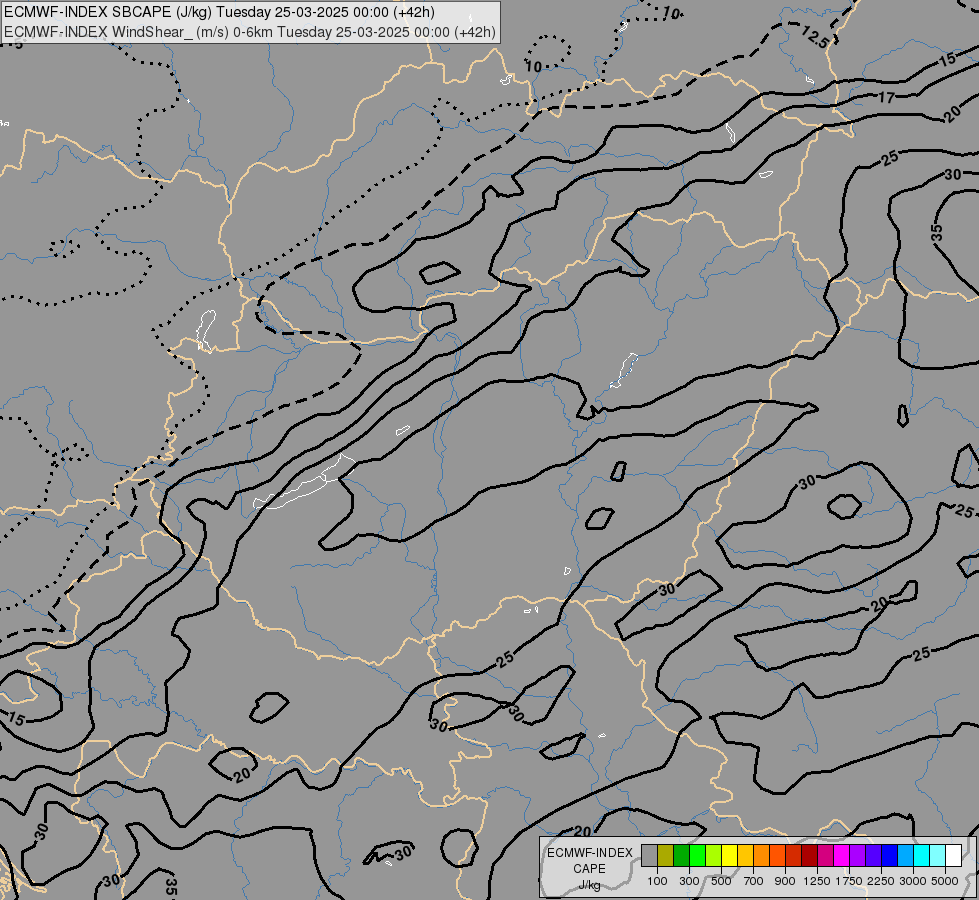Click the WindShear 0-6km title line
The image size is (979, 900).
pos(250,32)
